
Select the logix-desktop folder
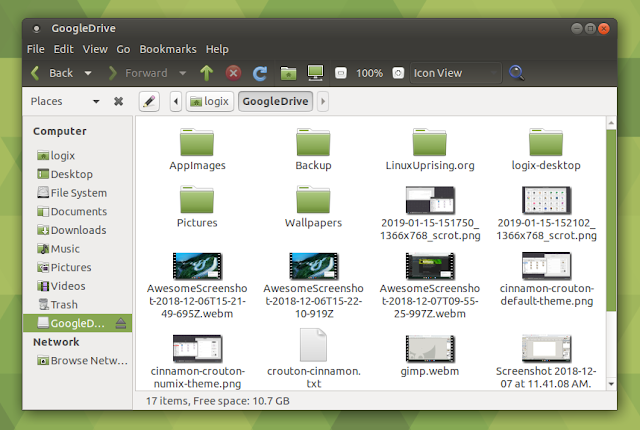(x=546, y=149)
